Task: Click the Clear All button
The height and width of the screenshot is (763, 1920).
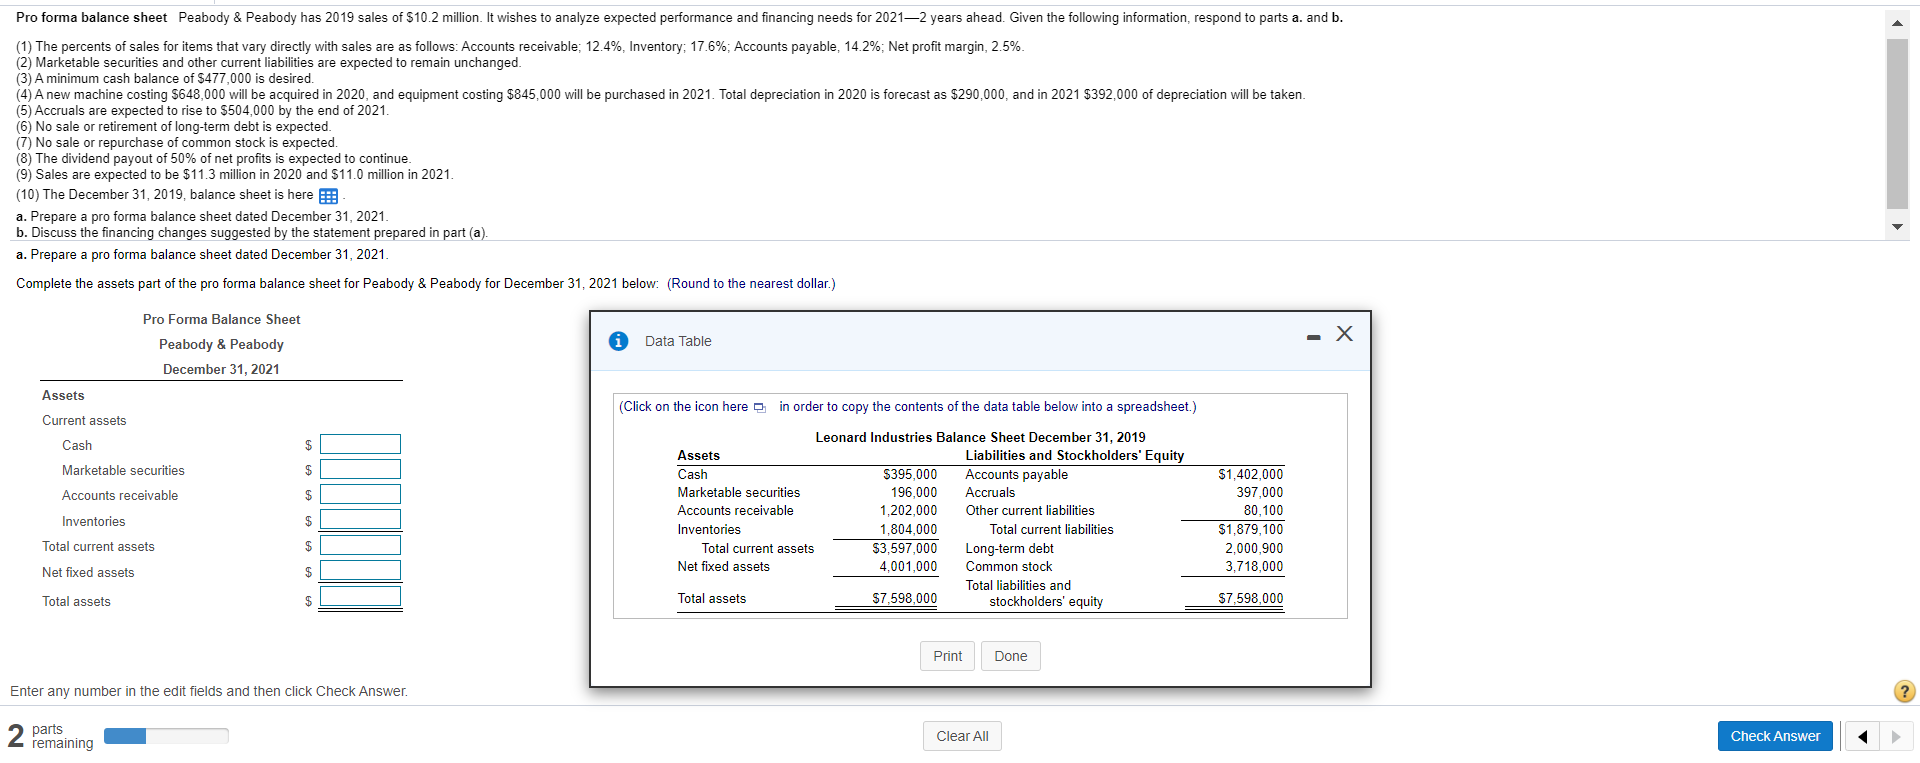Action: pos(962,736)
